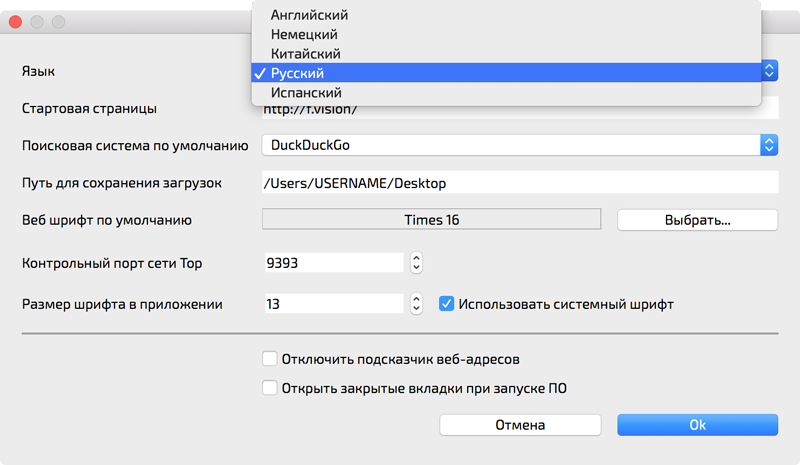This screenshot has height=465, width=800.
Task: Click the downloads path field /Users/USERNAME/Desktop
Action: (518, 183)
